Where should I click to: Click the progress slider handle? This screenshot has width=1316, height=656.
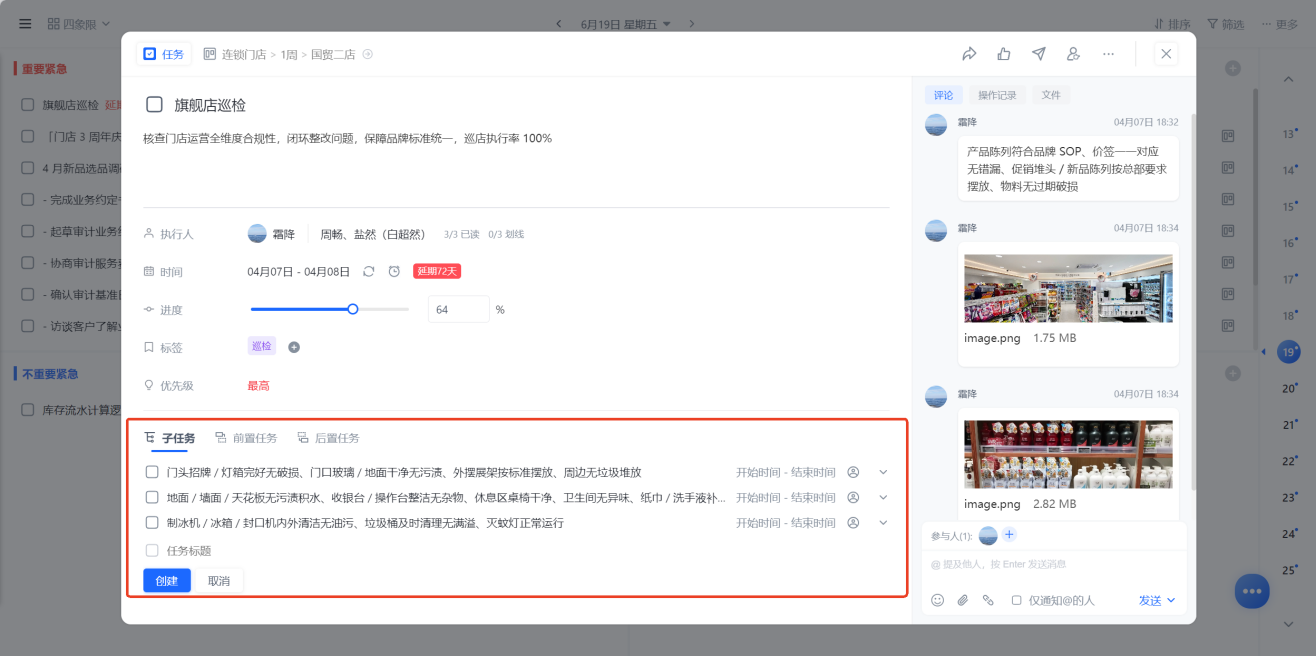352,309
